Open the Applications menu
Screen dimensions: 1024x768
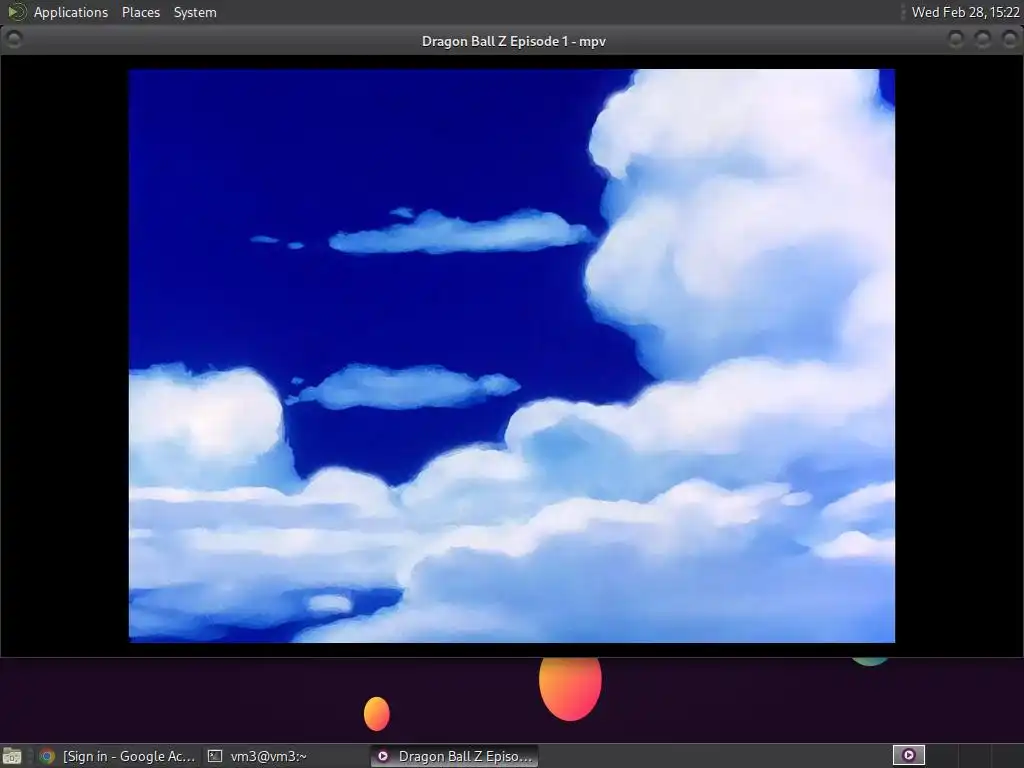coord(71,12)
